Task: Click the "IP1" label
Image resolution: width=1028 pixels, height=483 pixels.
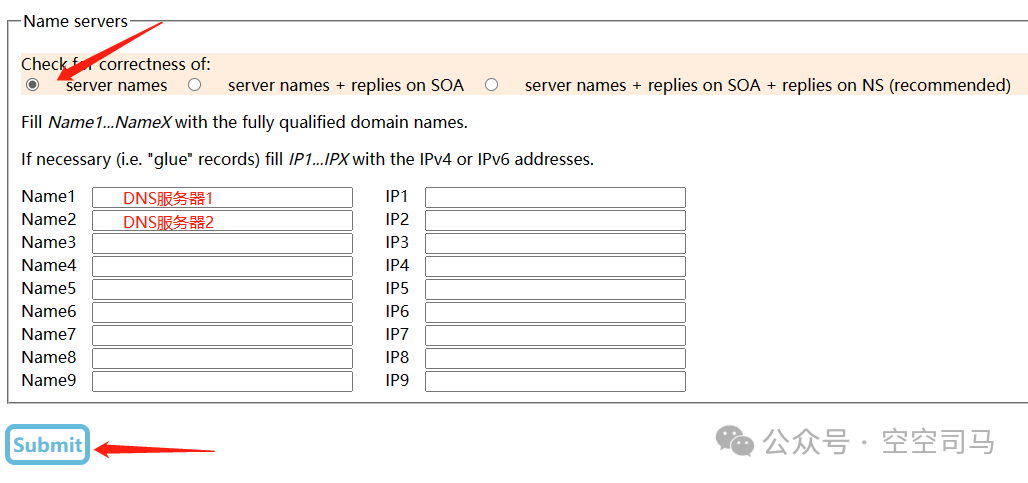Action: tap(397, 197)
